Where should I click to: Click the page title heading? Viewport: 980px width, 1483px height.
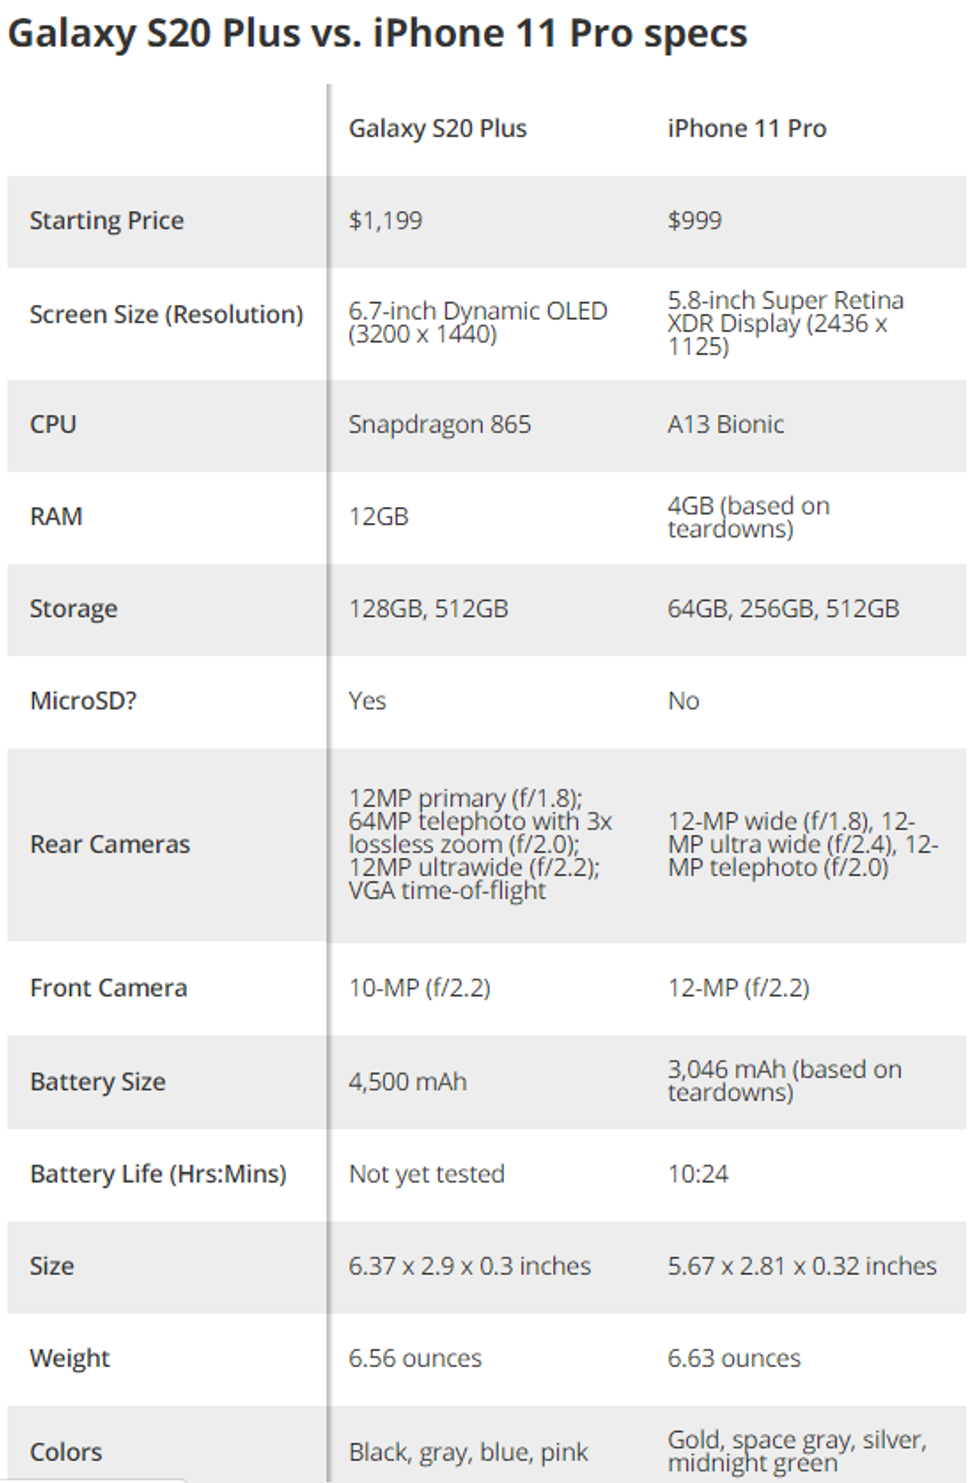tap(377, 34)
